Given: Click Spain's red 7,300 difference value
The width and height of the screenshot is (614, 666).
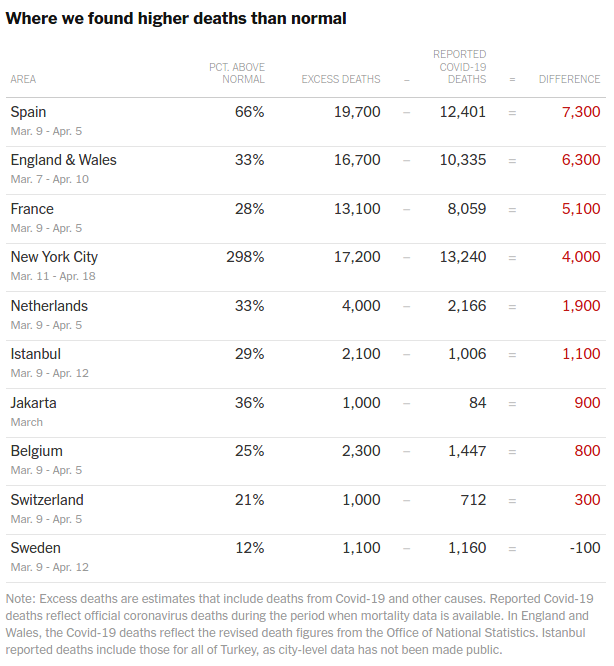Looking at the screenshot, I should point(581,112).
